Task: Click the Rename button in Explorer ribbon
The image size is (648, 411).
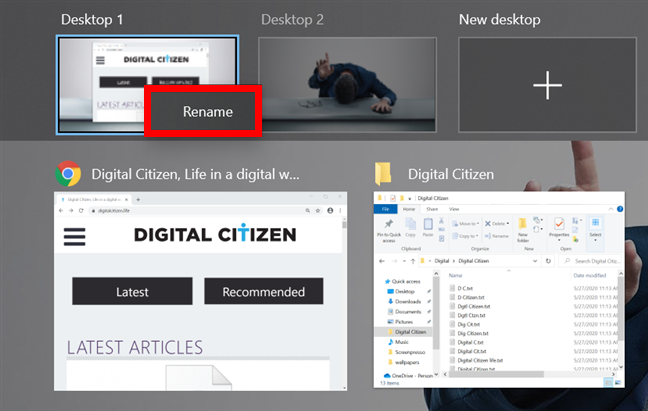Action: click(x=497, y=236)
